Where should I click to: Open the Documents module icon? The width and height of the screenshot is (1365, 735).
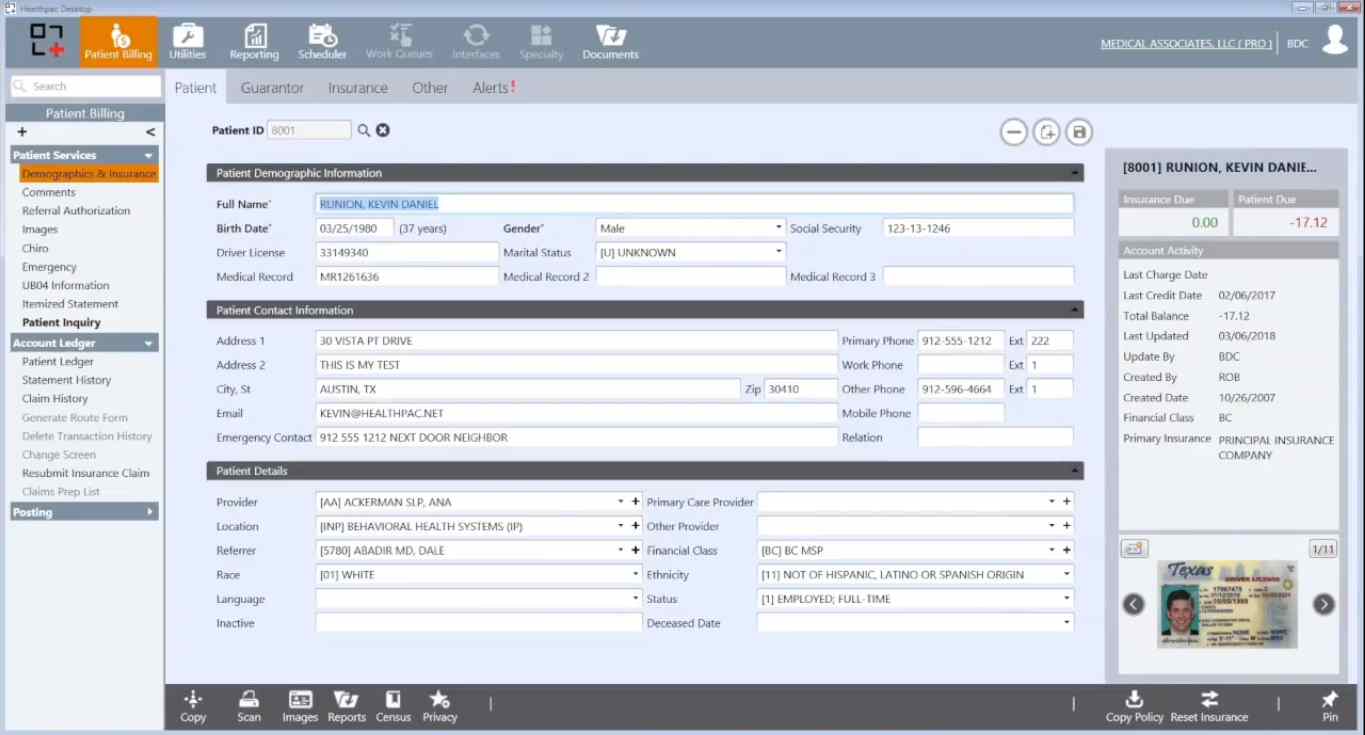pyautogui.click(x=610, y=42)
